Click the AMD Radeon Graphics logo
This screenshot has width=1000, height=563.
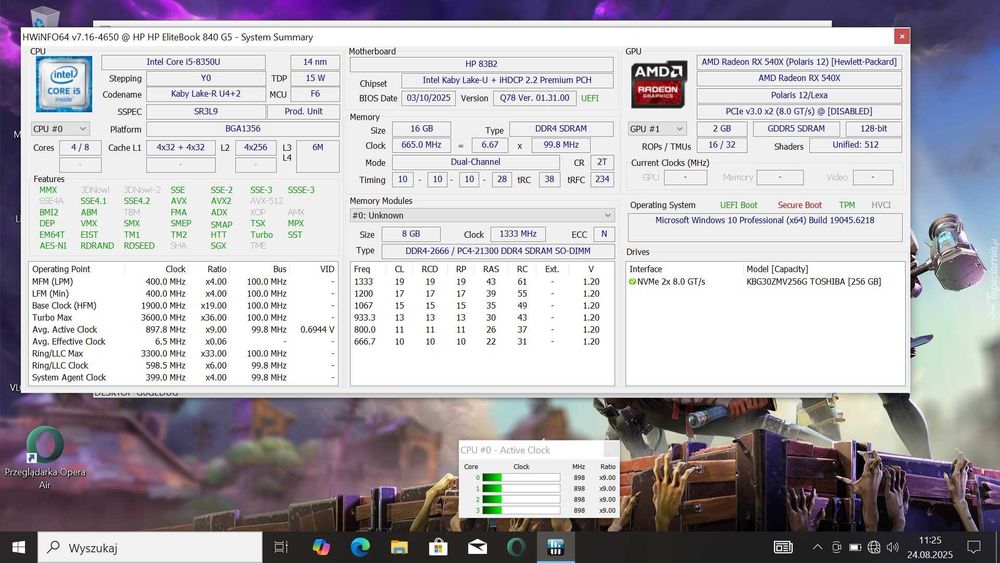[659, 84]
